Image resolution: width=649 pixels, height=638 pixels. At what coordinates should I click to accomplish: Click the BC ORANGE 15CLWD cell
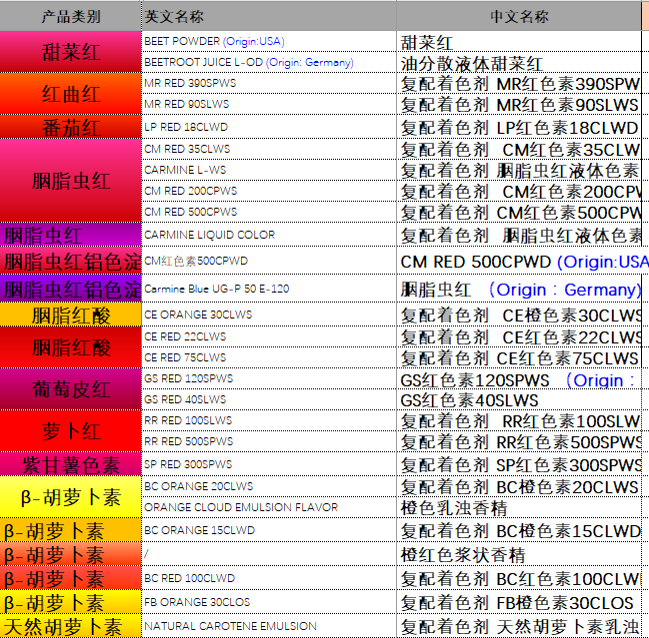tap(269, 530)
